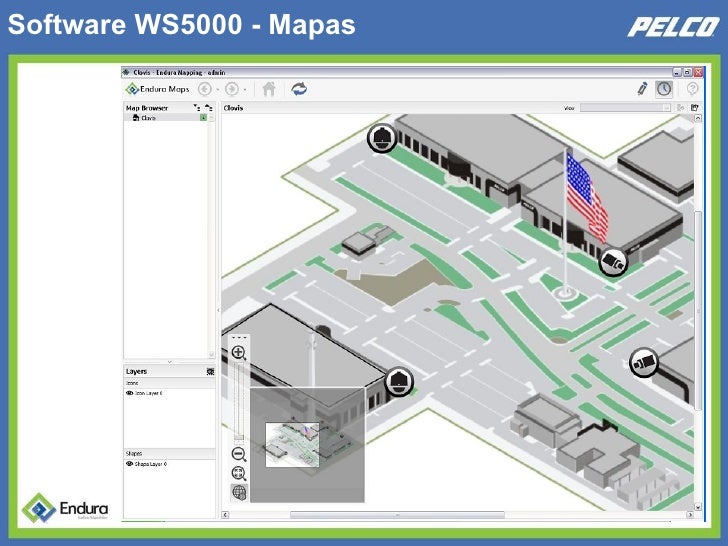Collapse all in Map Browser header
The height and width of the screenshot is (546, 728).
pyautogui.click(x=208, y=108)
